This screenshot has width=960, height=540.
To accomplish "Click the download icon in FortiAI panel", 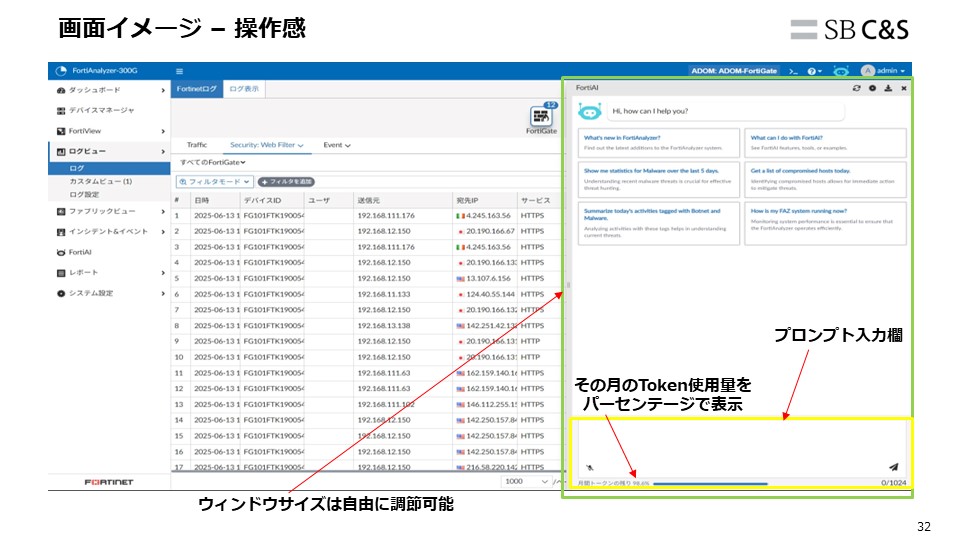I will [x=888, y=89].
